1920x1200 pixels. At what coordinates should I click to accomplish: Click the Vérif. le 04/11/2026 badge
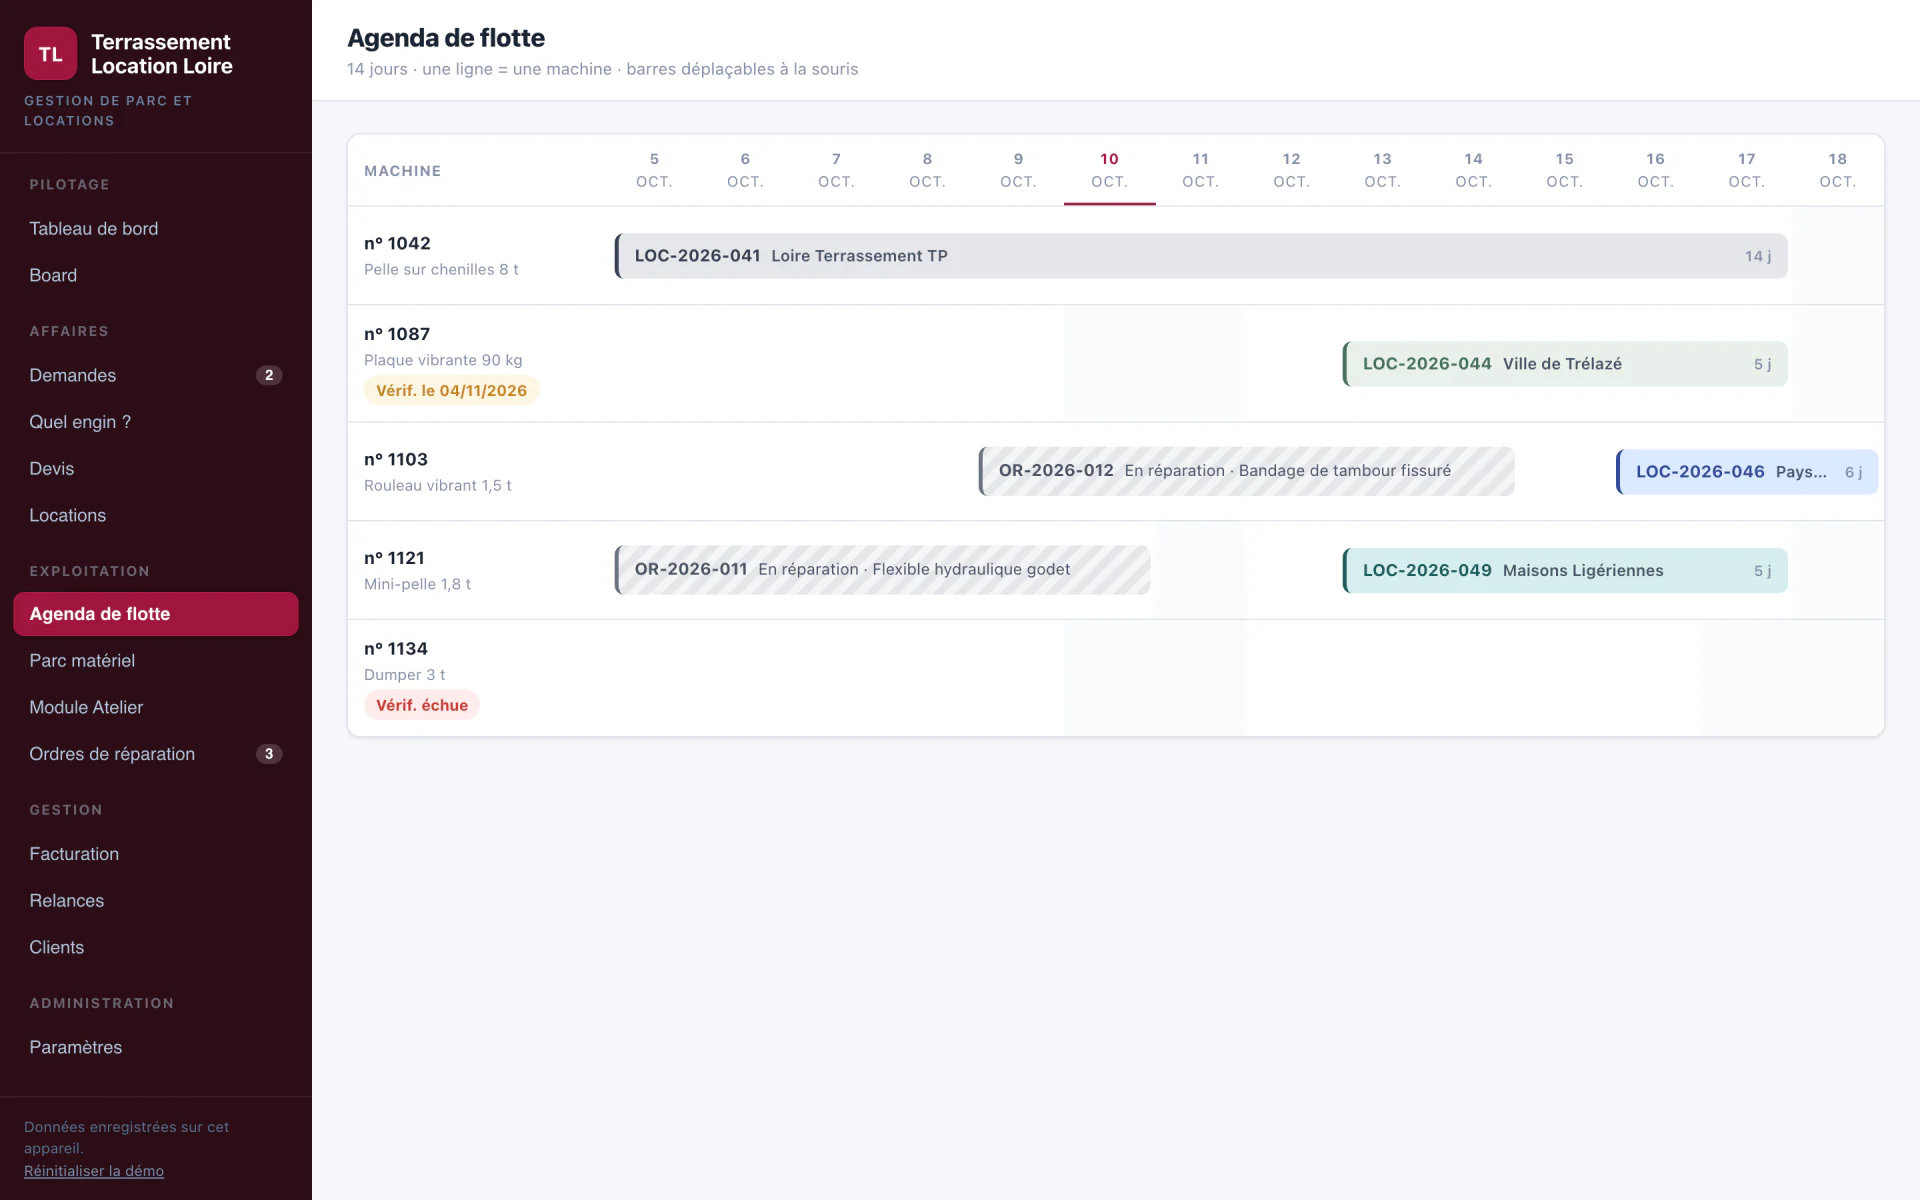click(451, 390)
